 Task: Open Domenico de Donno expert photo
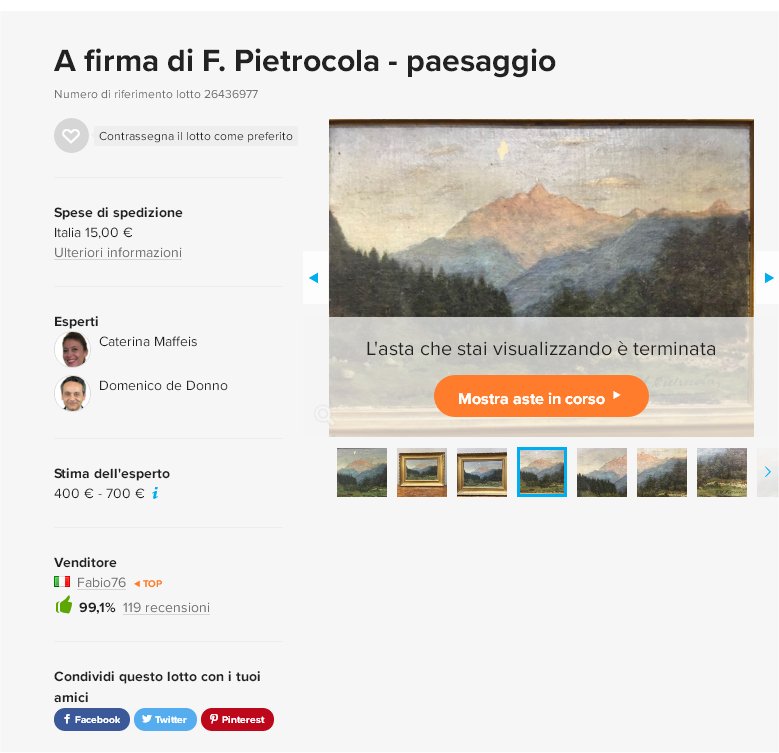(x=73, y=393)
